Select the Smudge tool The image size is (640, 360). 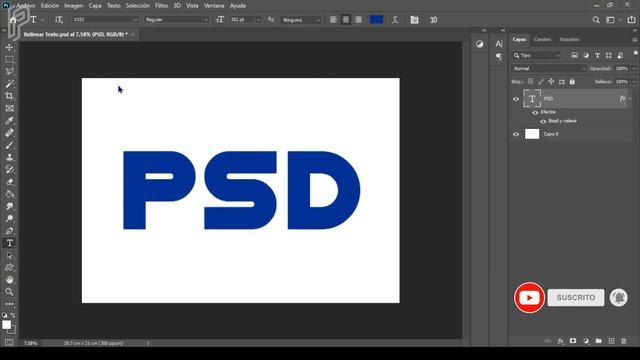[x=9, y=207]
